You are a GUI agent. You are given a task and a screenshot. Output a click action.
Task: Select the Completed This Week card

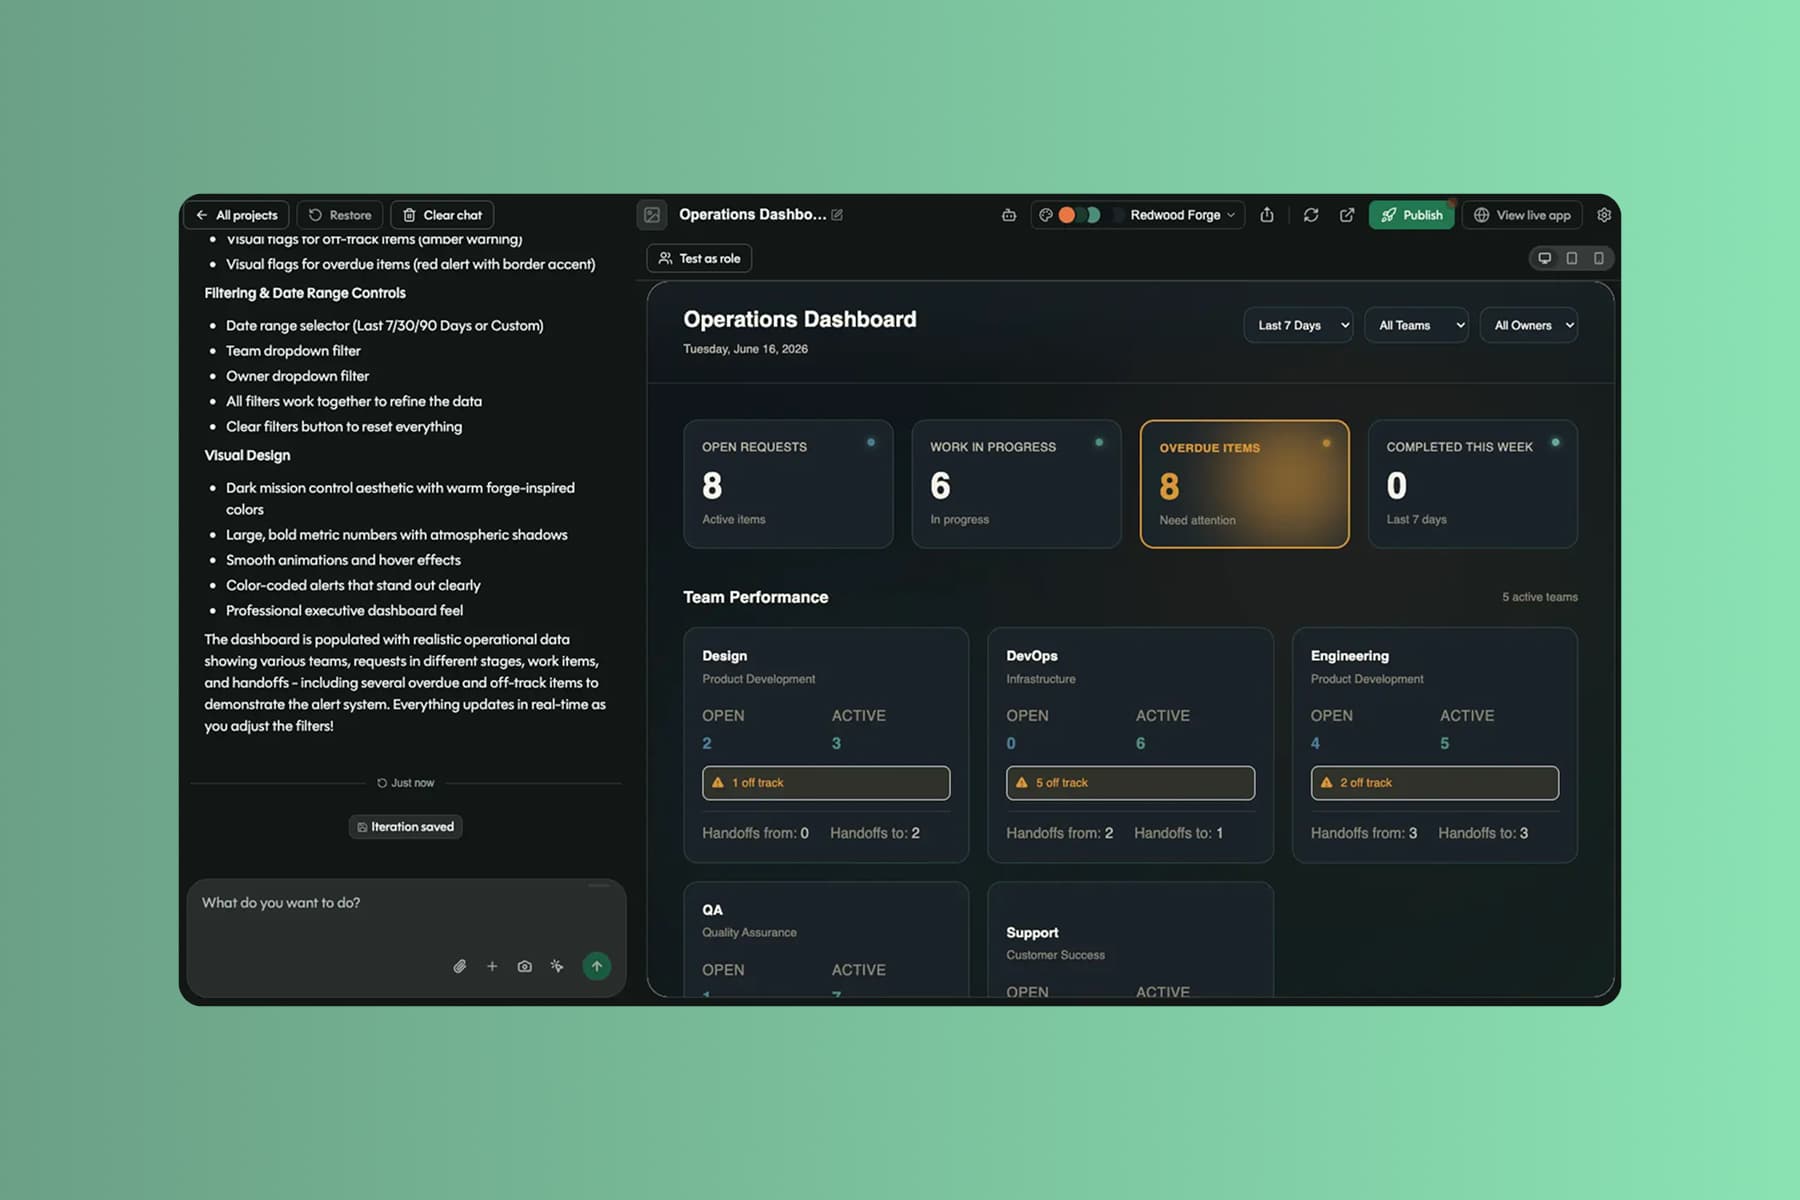[x=1472, y=484]
